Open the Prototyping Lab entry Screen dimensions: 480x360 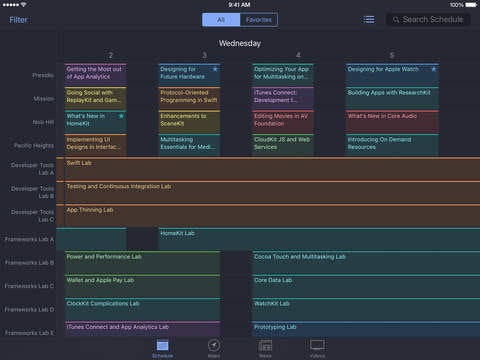366,329
